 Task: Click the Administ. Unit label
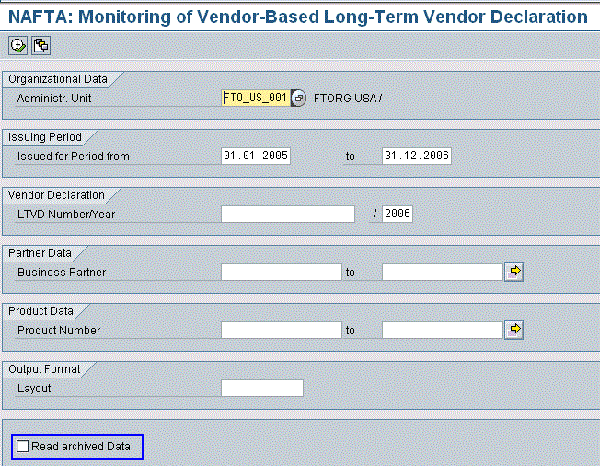(54, 98)
